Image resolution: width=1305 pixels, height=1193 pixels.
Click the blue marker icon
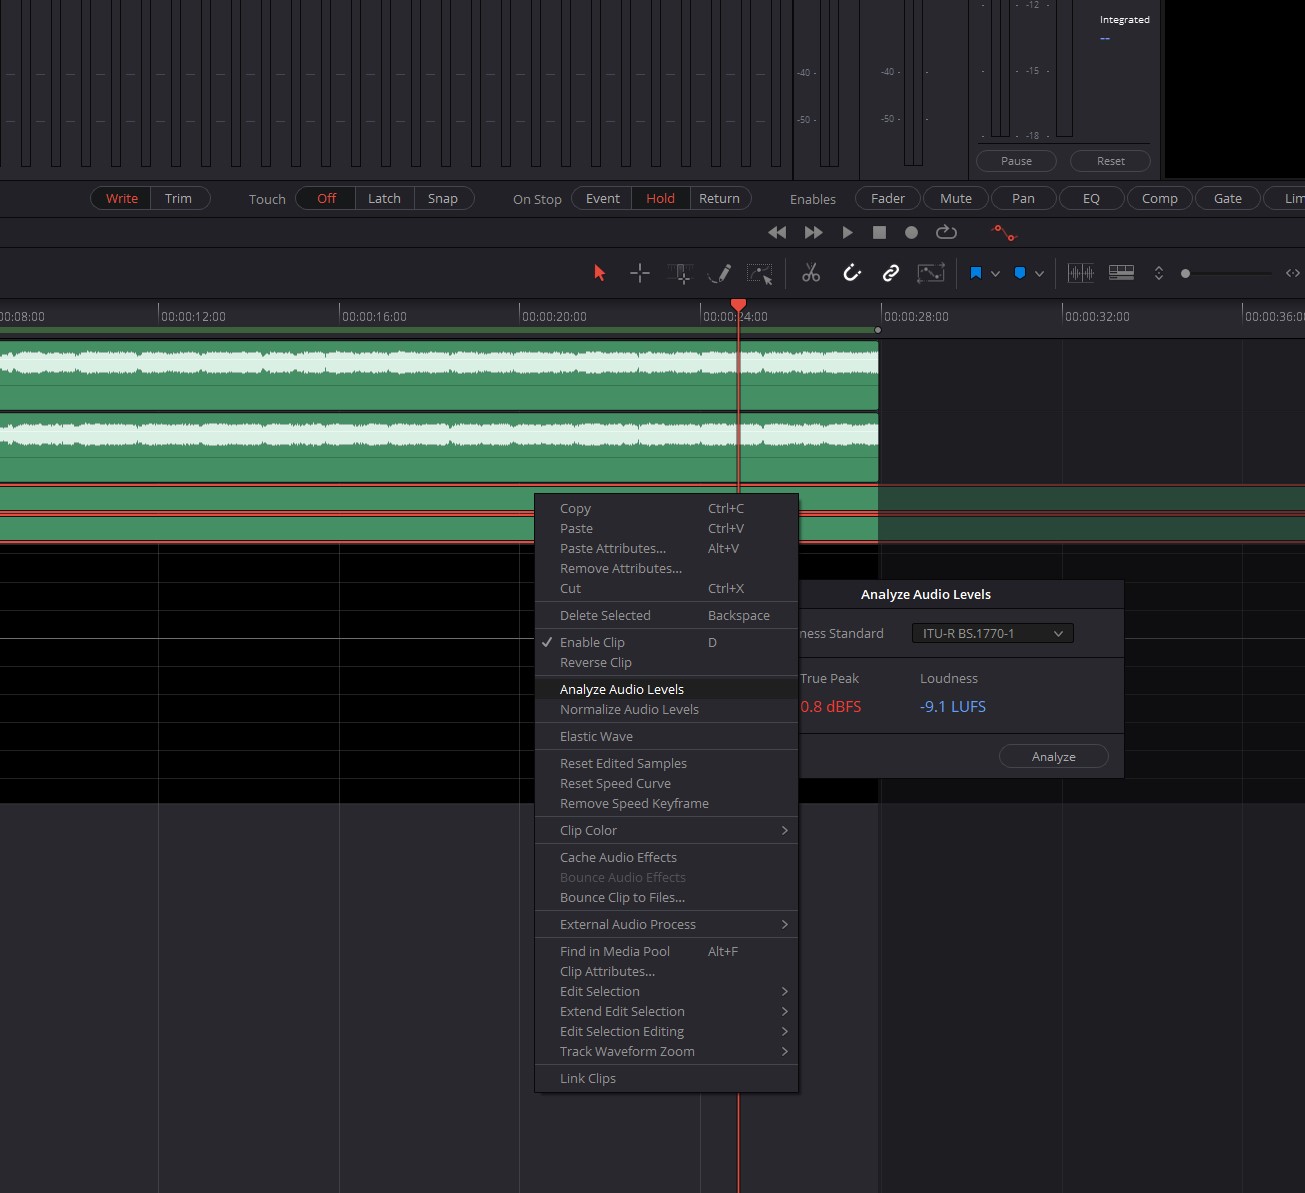point(1020,273)
